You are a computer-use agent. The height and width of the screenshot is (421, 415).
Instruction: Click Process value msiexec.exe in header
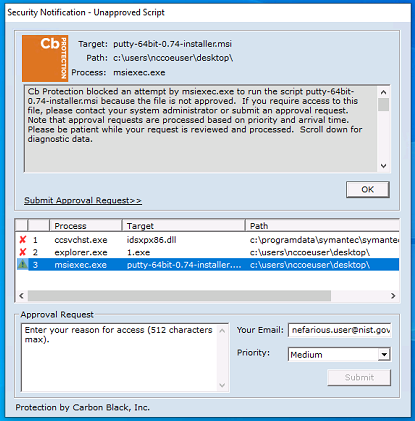(x=139, y=73)
